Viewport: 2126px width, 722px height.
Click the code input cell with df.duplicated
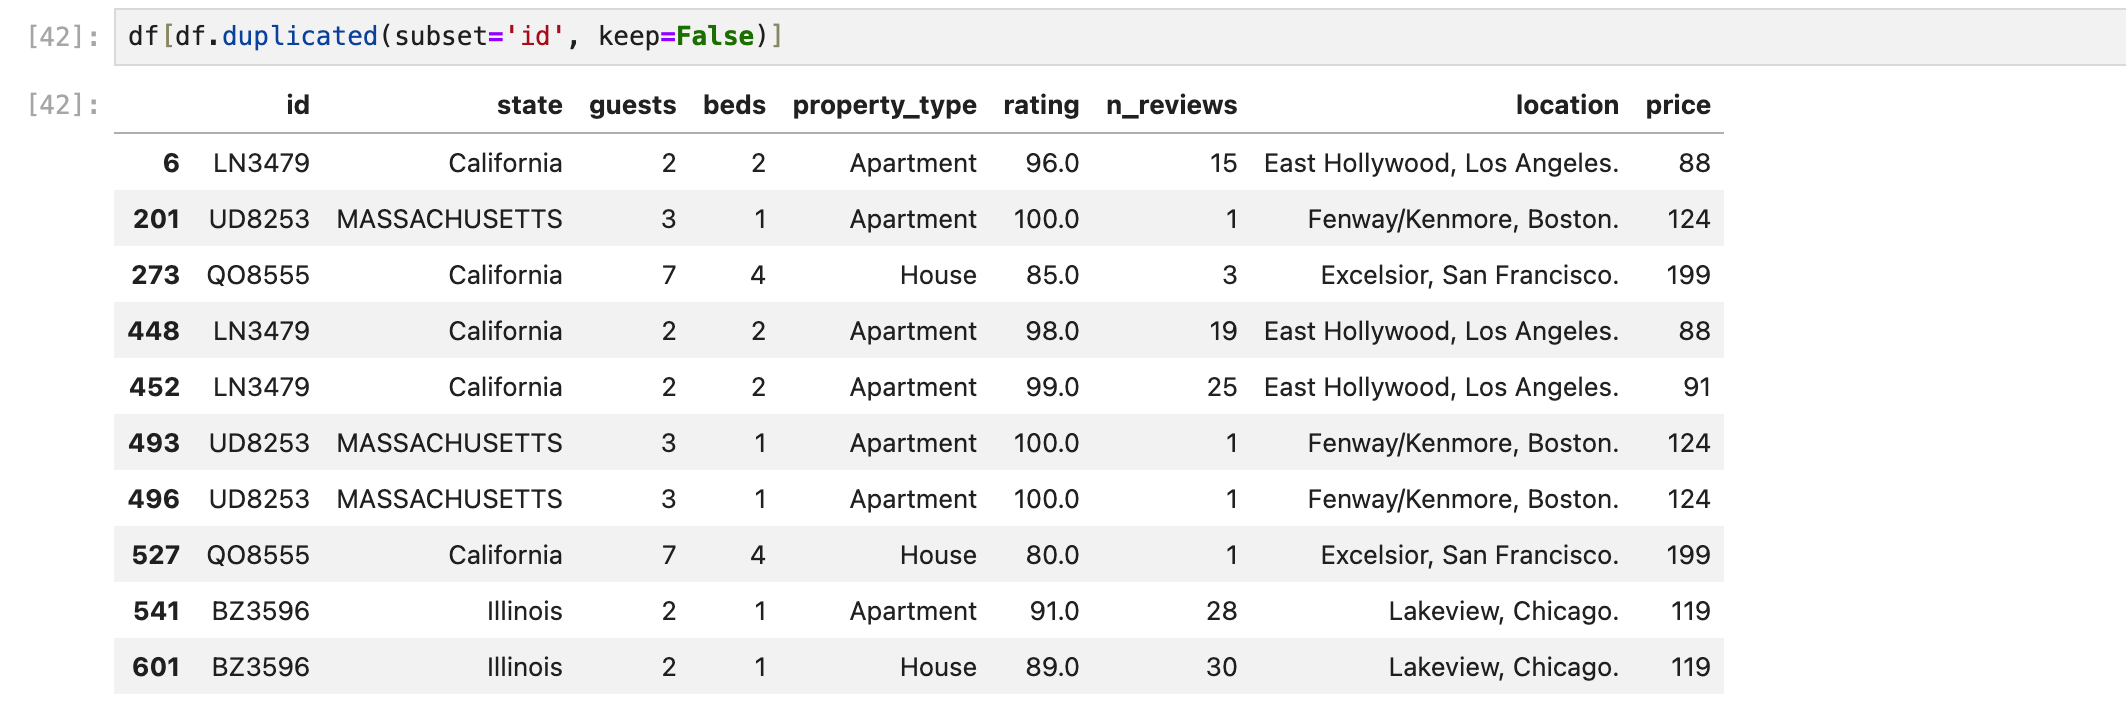pos(1120,37)
